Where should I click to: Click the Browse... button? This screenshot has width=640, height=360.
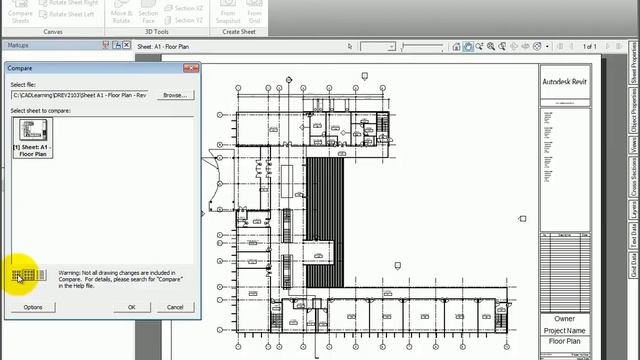point(175,95)
